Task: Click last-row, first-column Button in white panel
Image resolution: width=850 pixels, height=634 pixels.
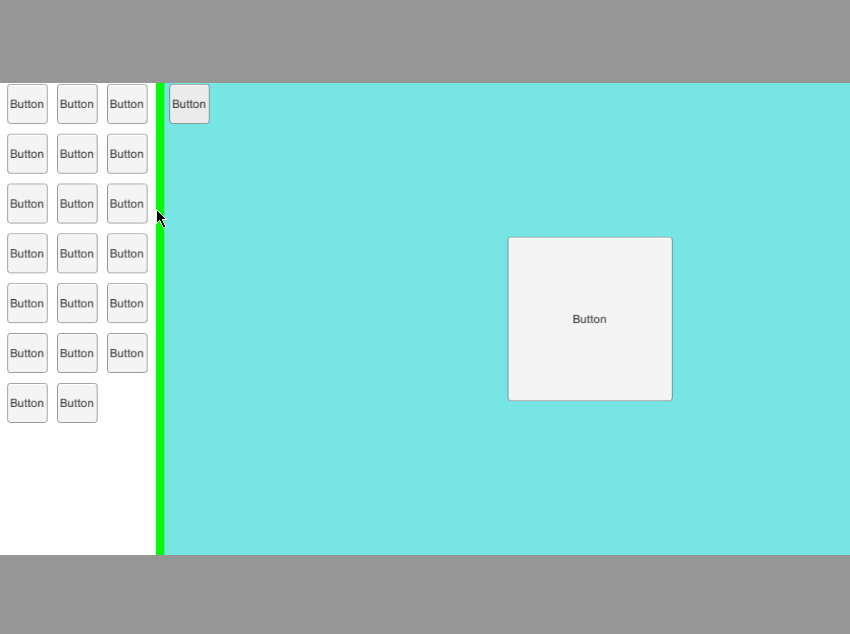Action: pos(27,403)
